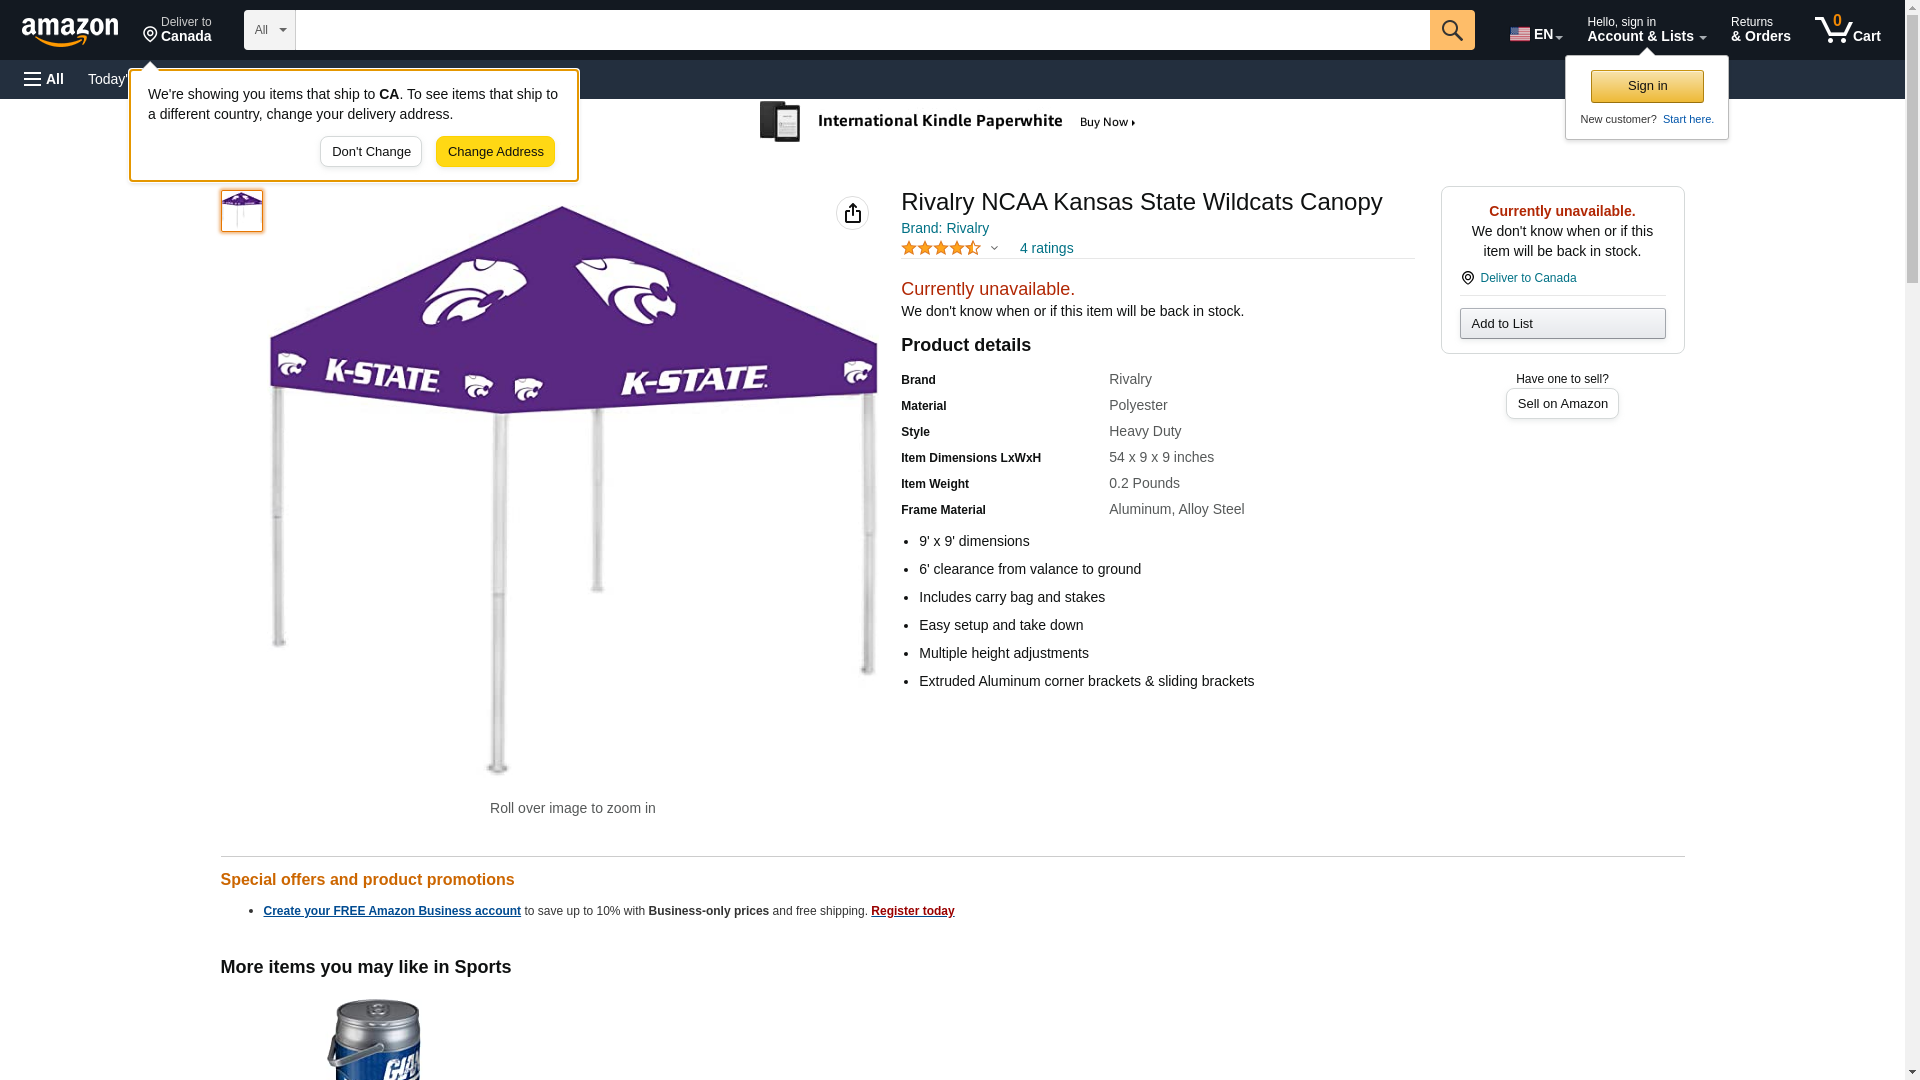Click the share icon on product image
The height and width of the screenshot is (1080, 1920).
(852, 213)
